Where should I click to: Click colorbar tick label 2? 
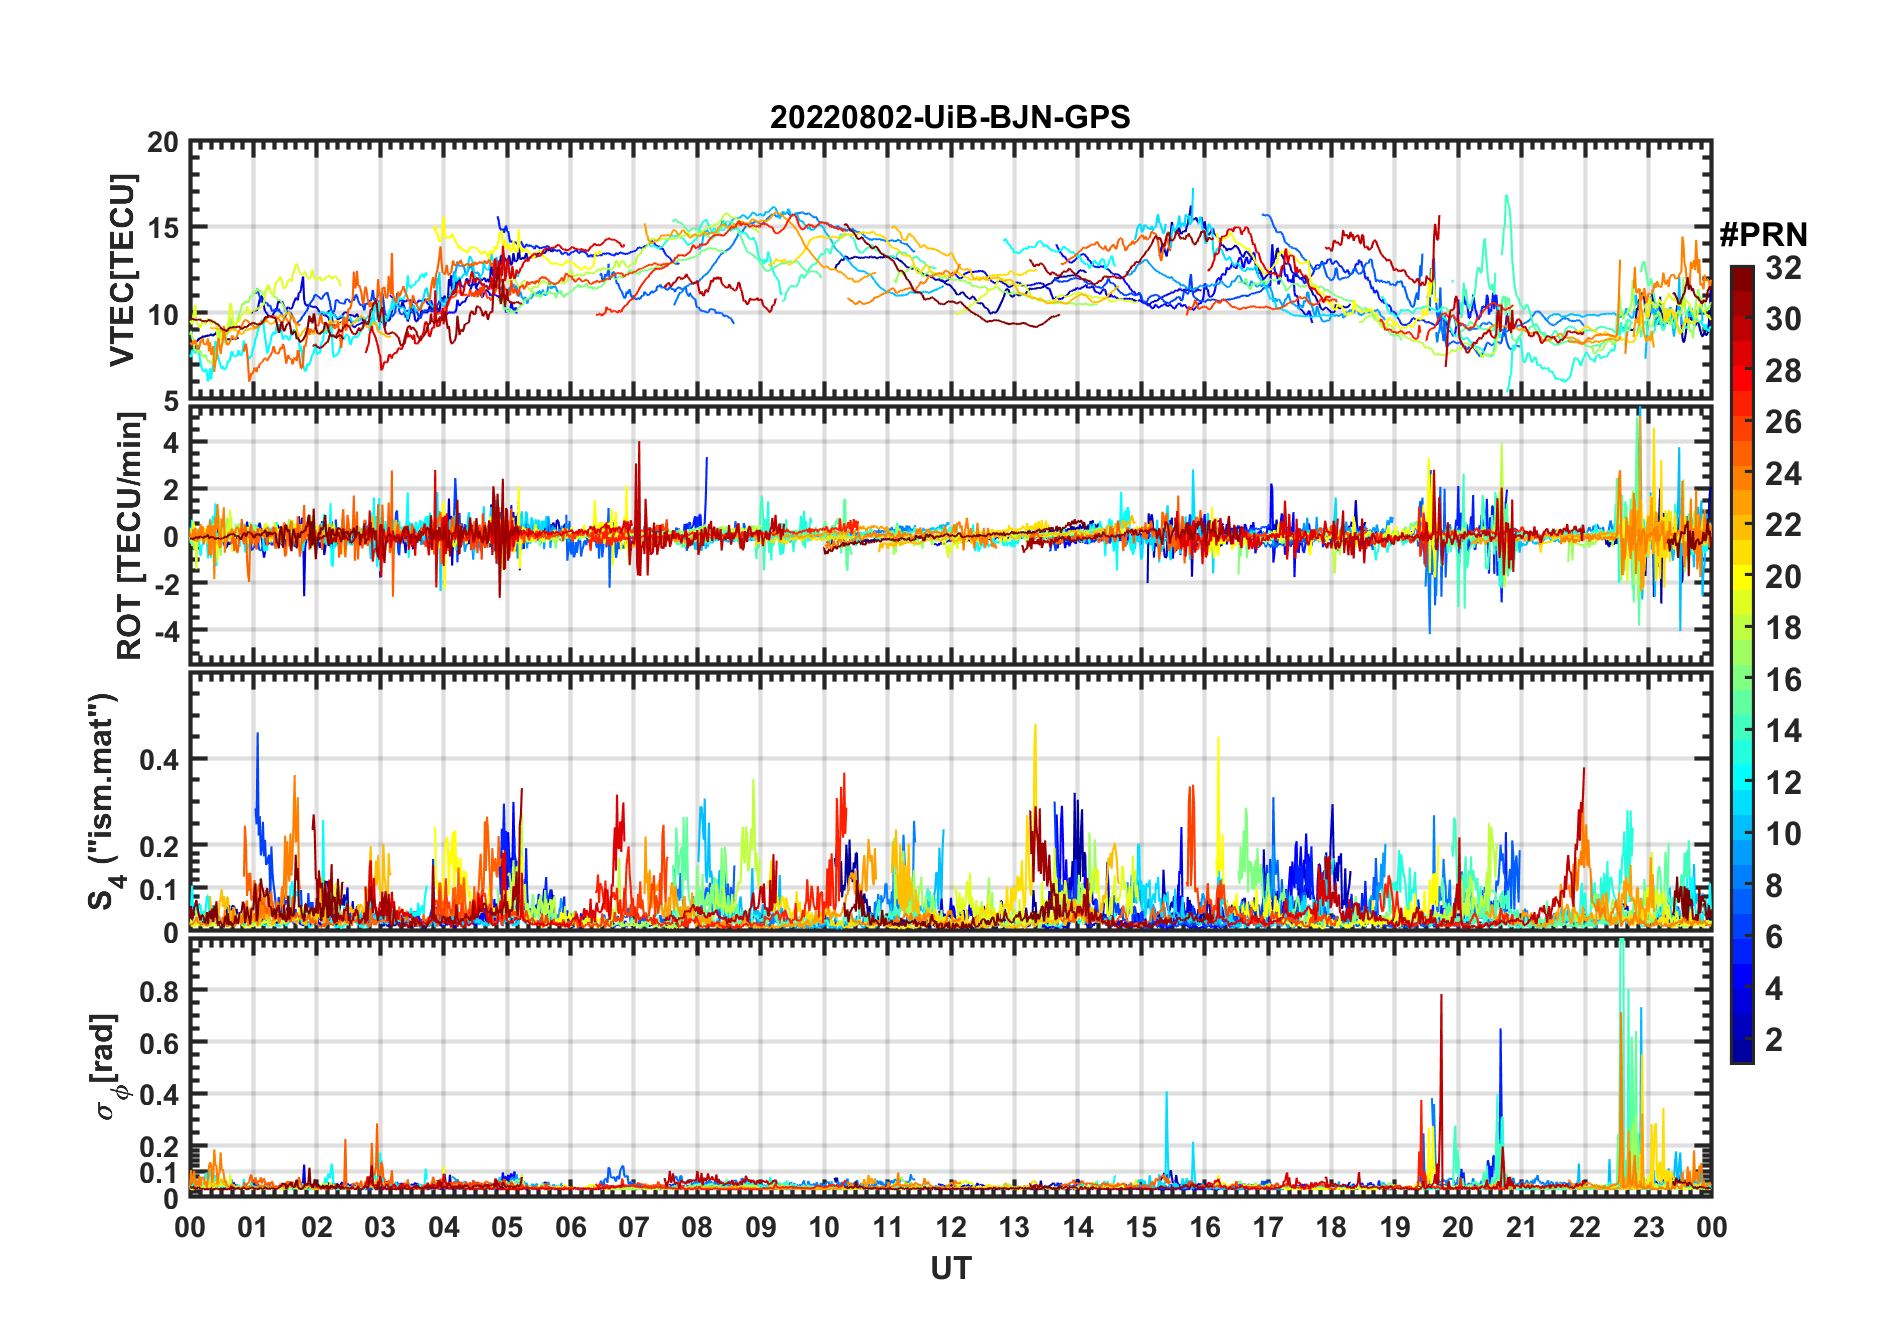[x=1774, y=1040]
